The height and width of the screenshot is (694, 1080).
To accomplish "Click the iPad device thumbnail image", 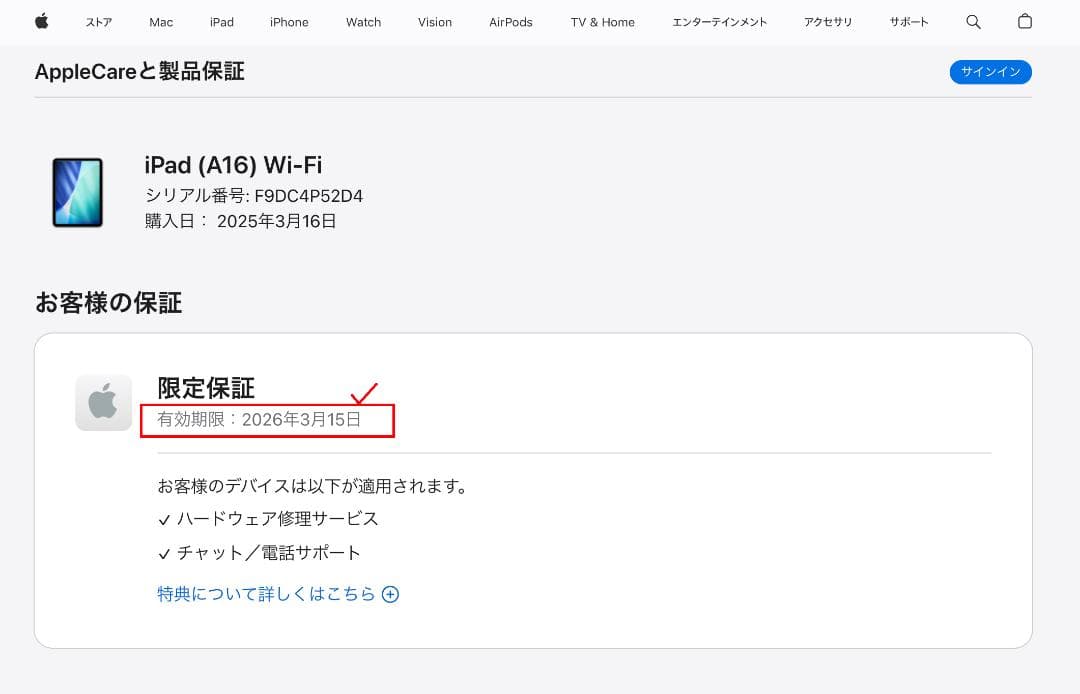I will point(78,192).
